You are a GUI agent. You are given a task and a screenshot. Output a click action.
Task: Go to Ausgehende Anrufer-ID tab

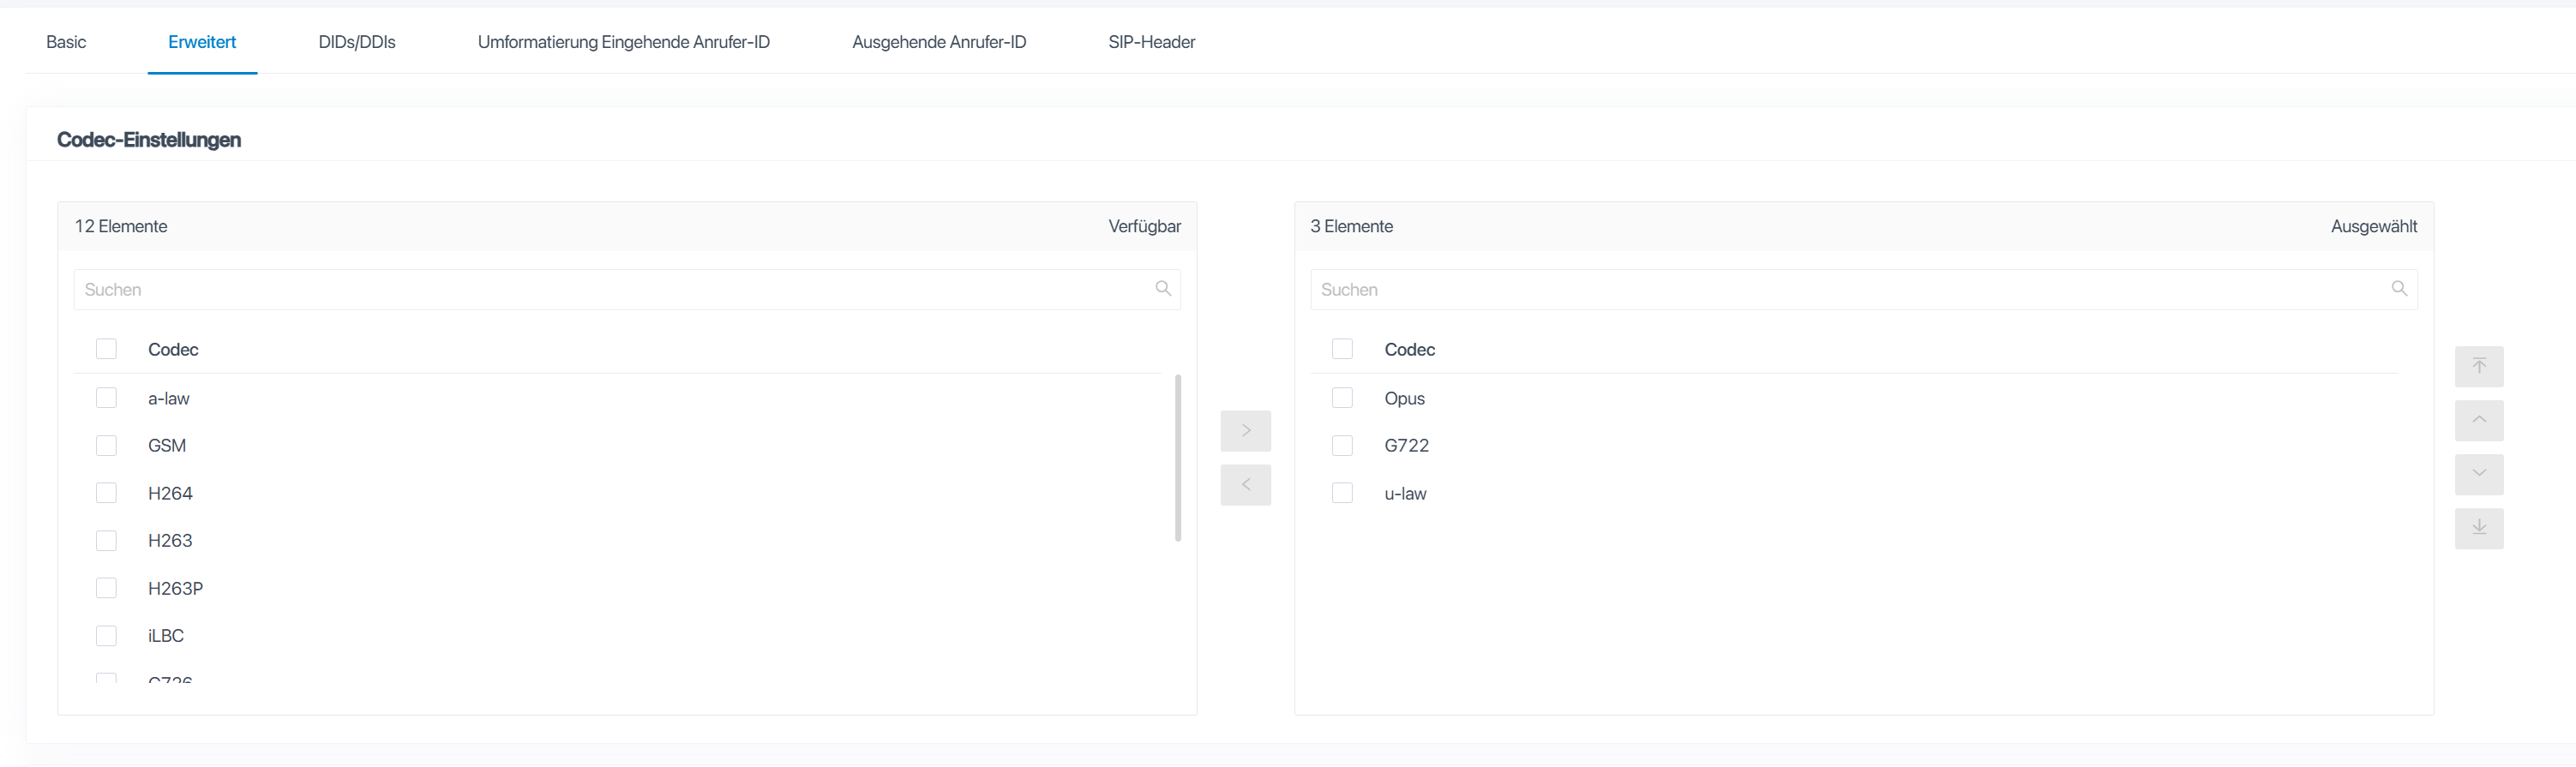[938, 42]
